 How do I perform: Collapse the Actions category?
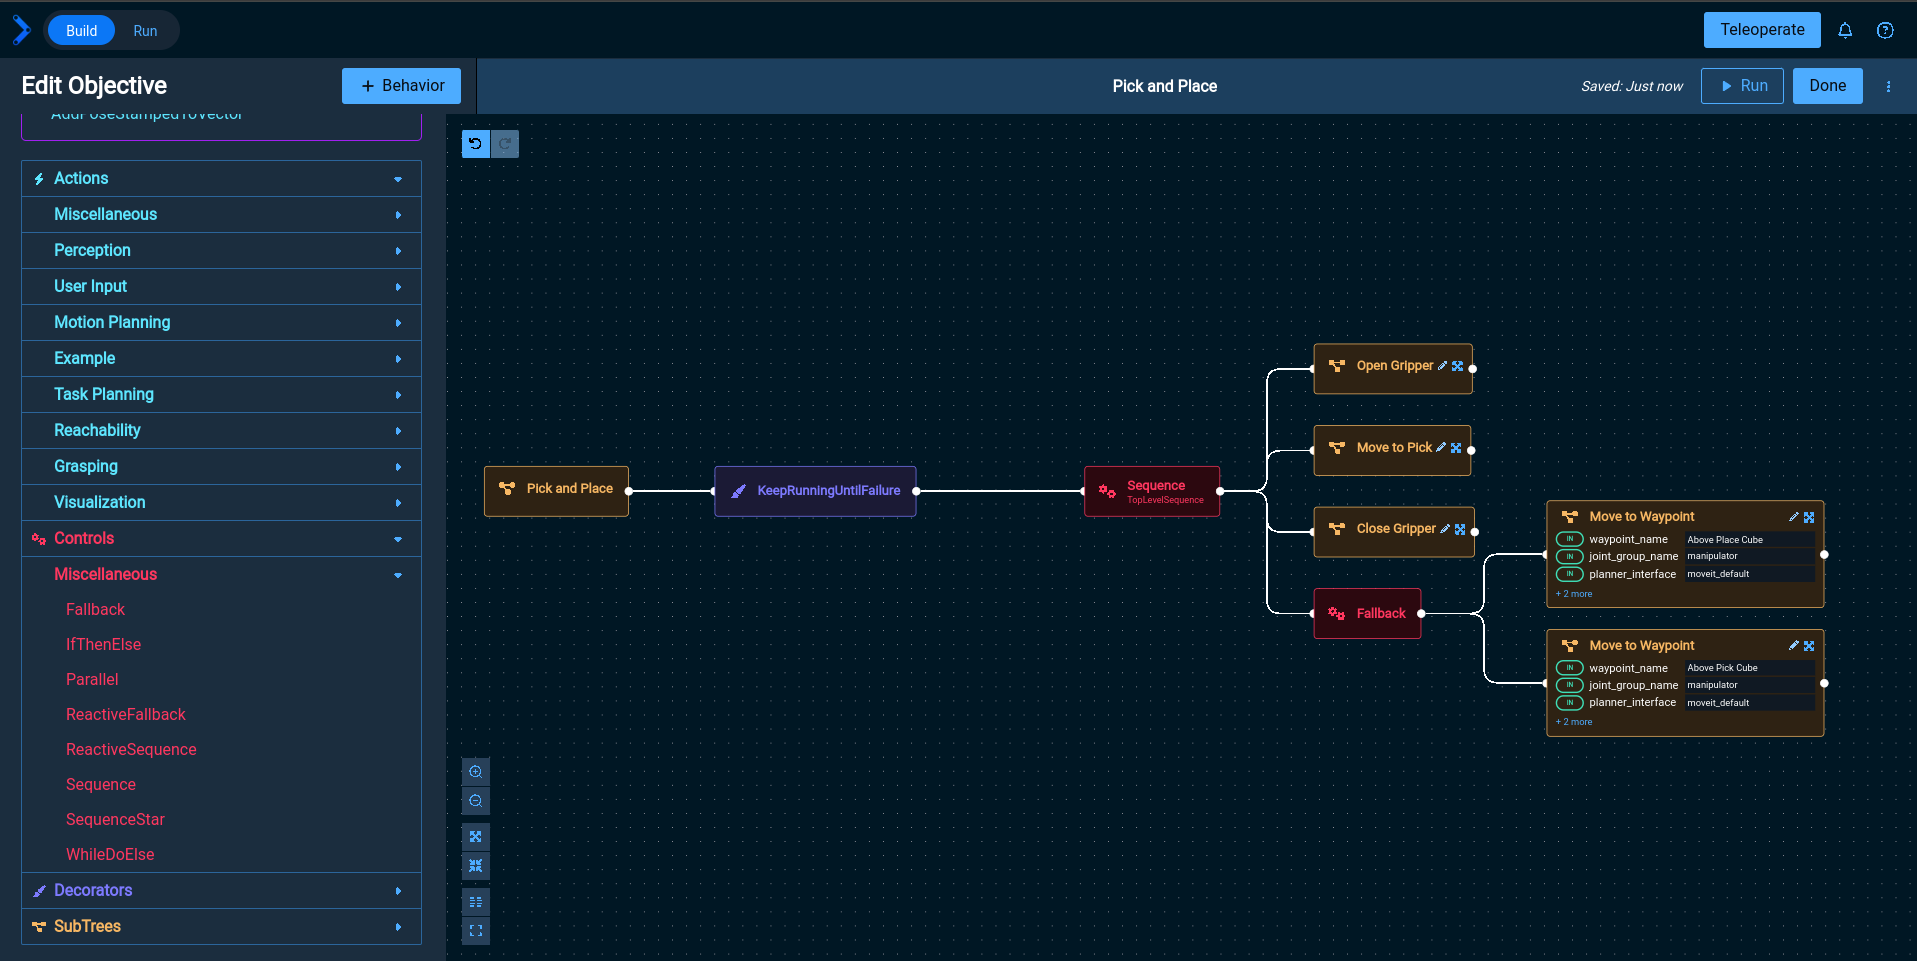pos(221,179)
